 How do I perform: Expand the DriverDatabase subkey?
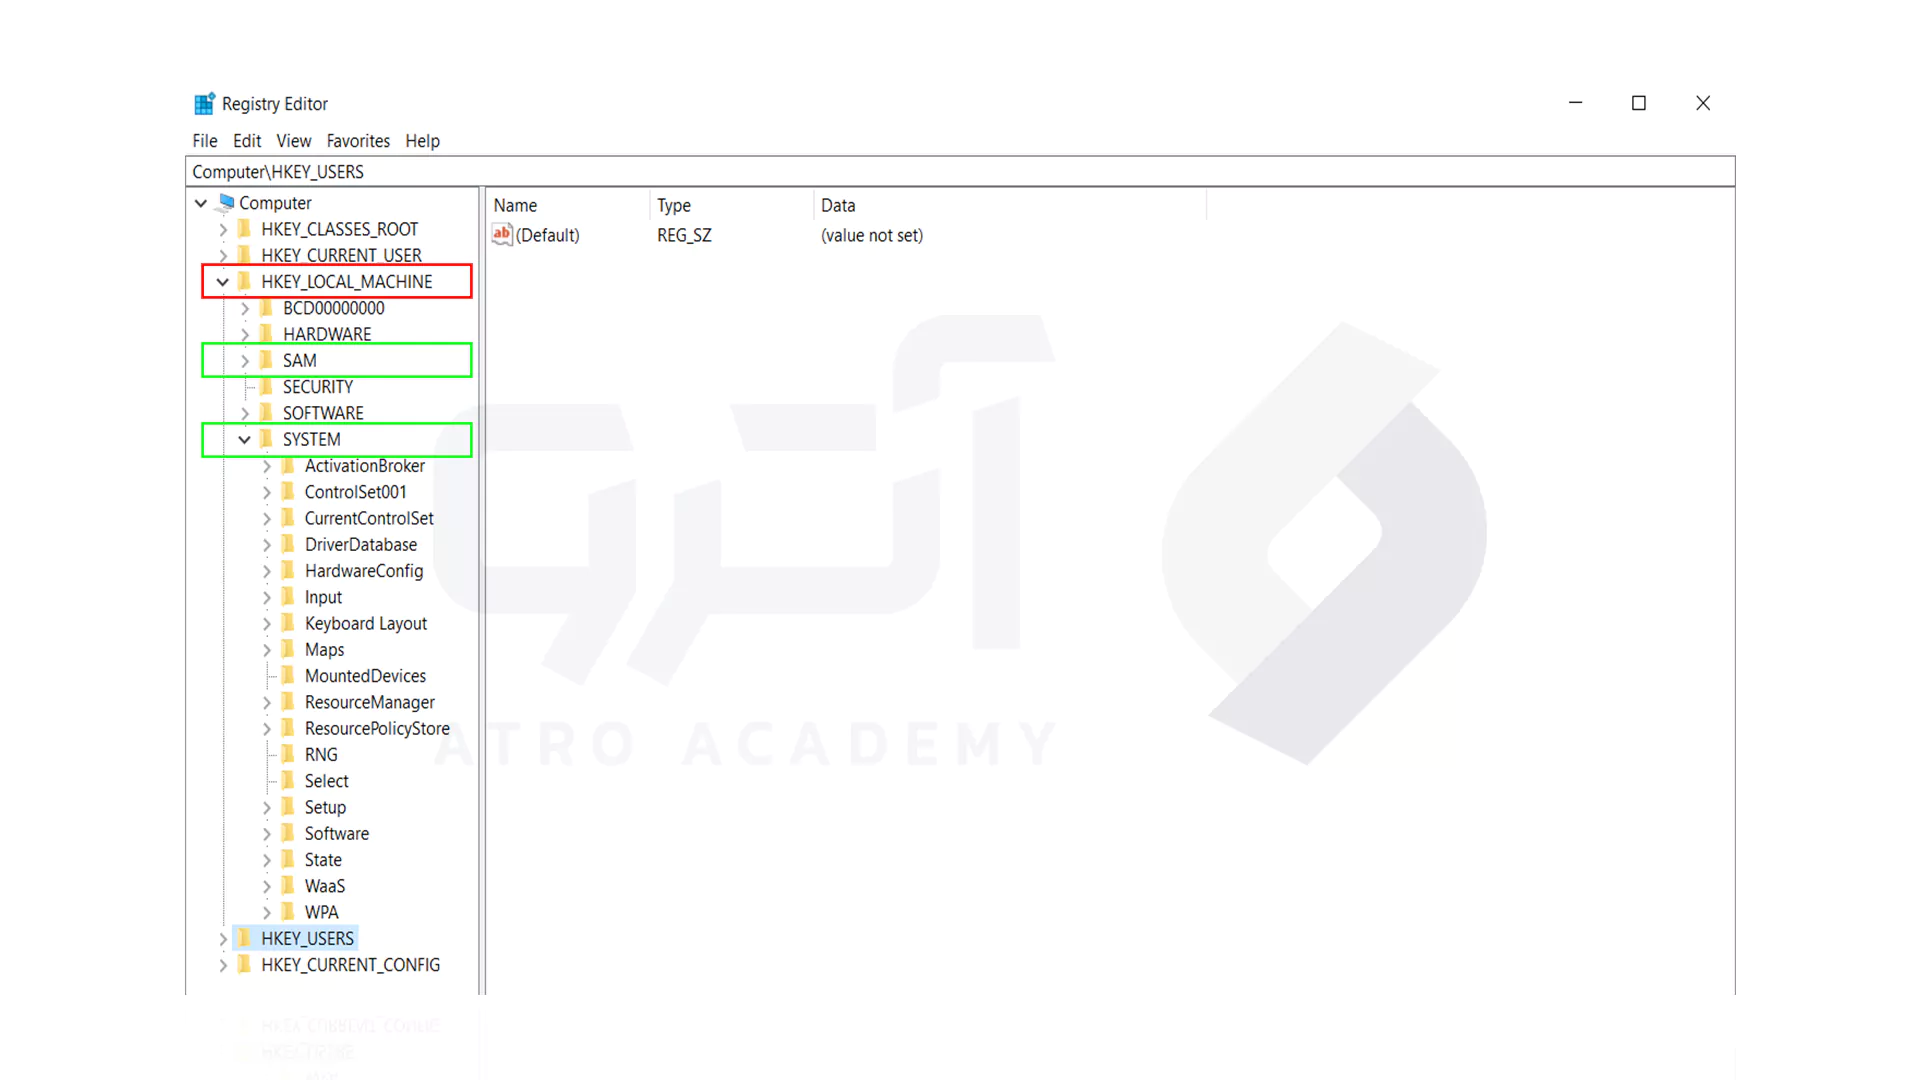coord(265,545)
